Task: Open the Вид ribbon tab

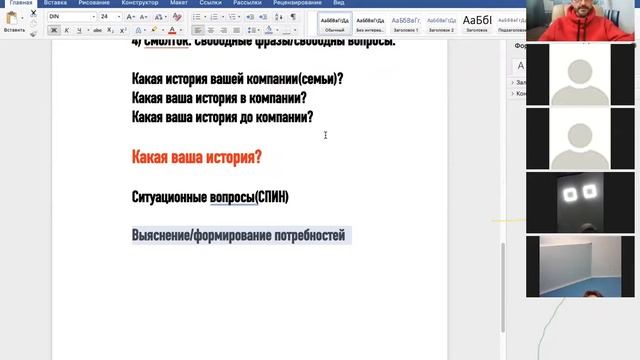Action: 338,3
